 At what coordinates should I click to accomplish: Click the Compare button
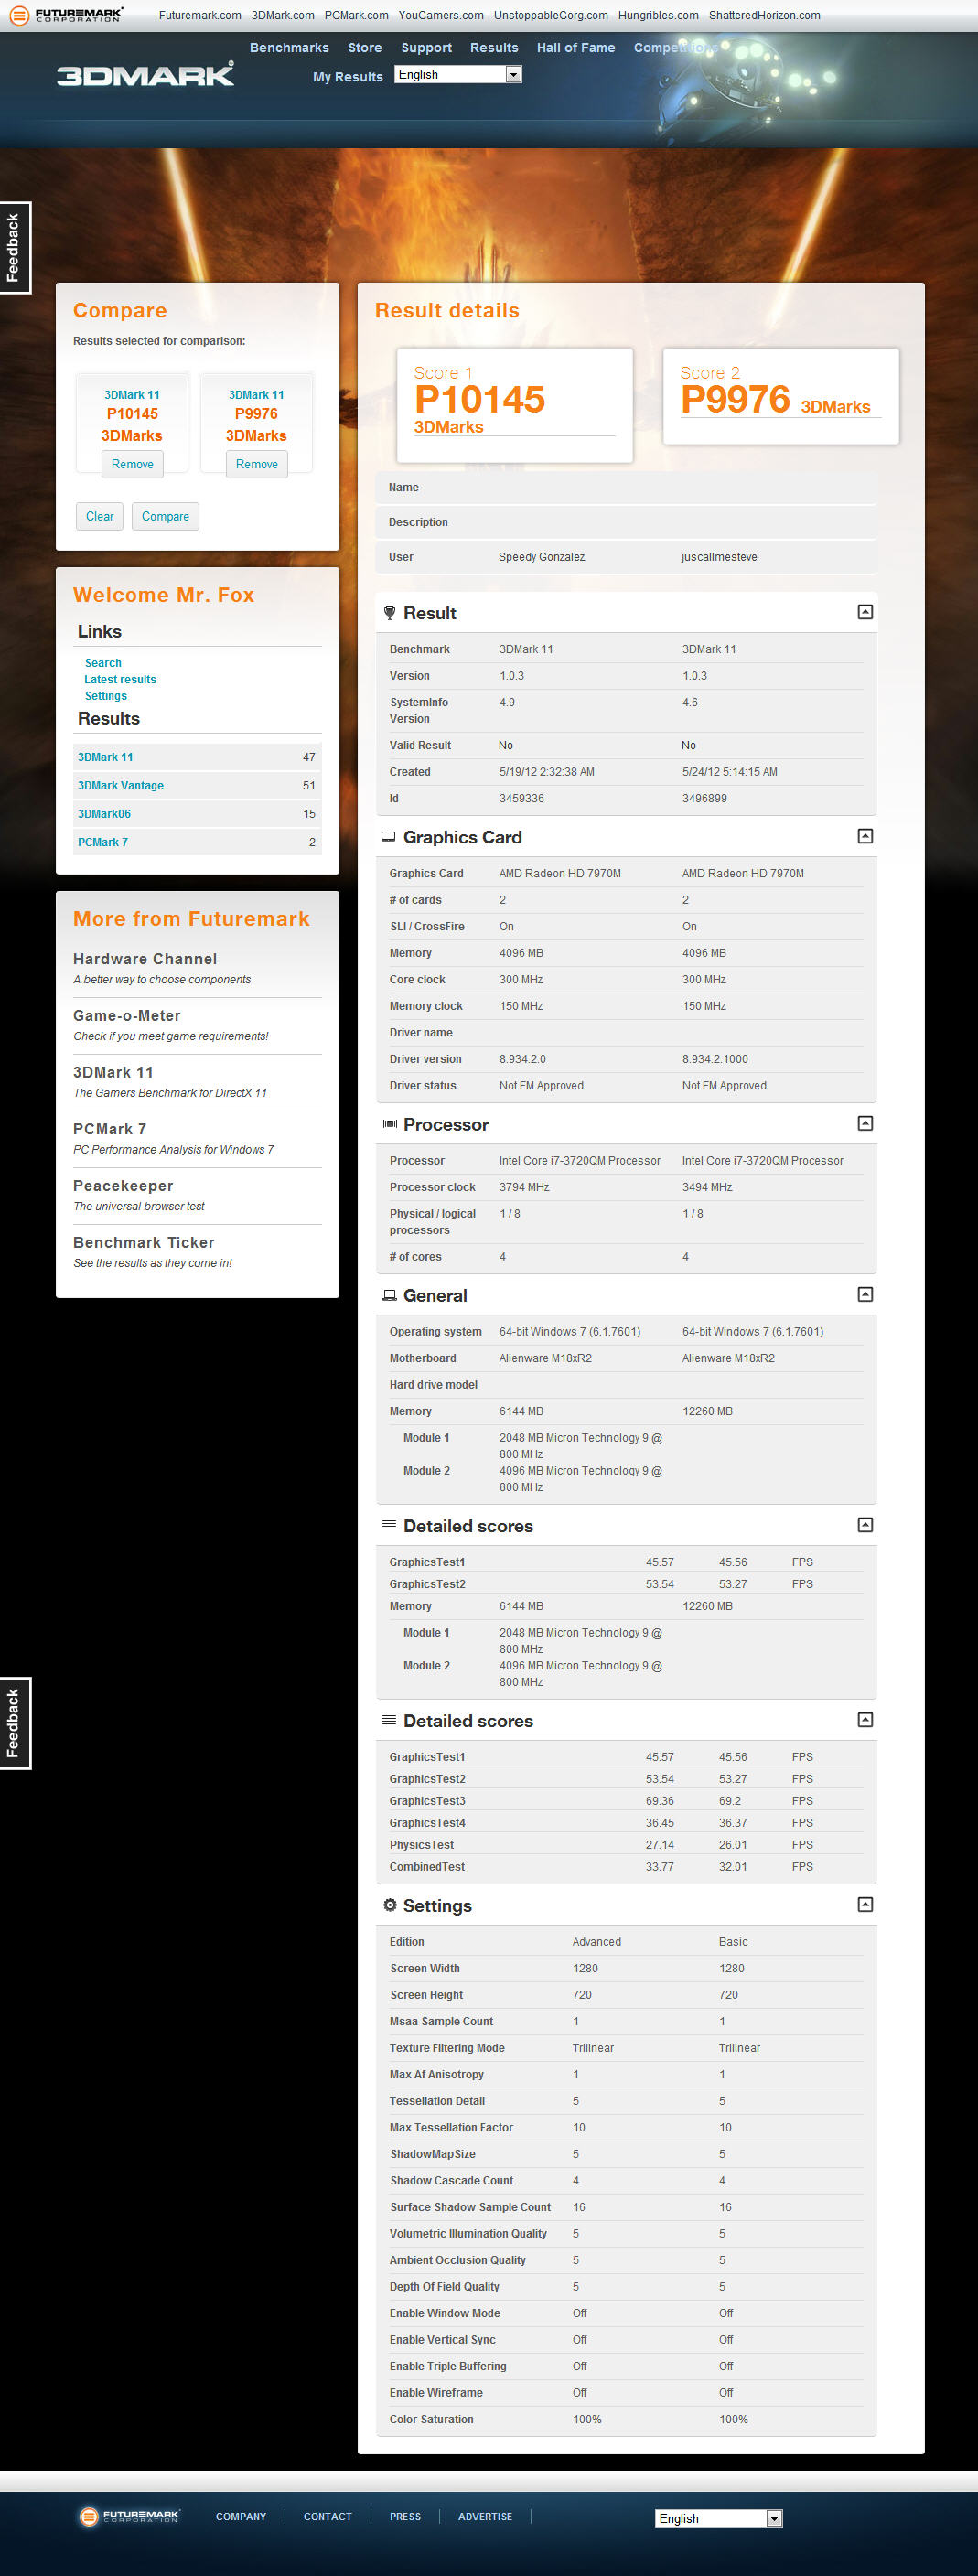pyautogui.click(x=166, y=516)
